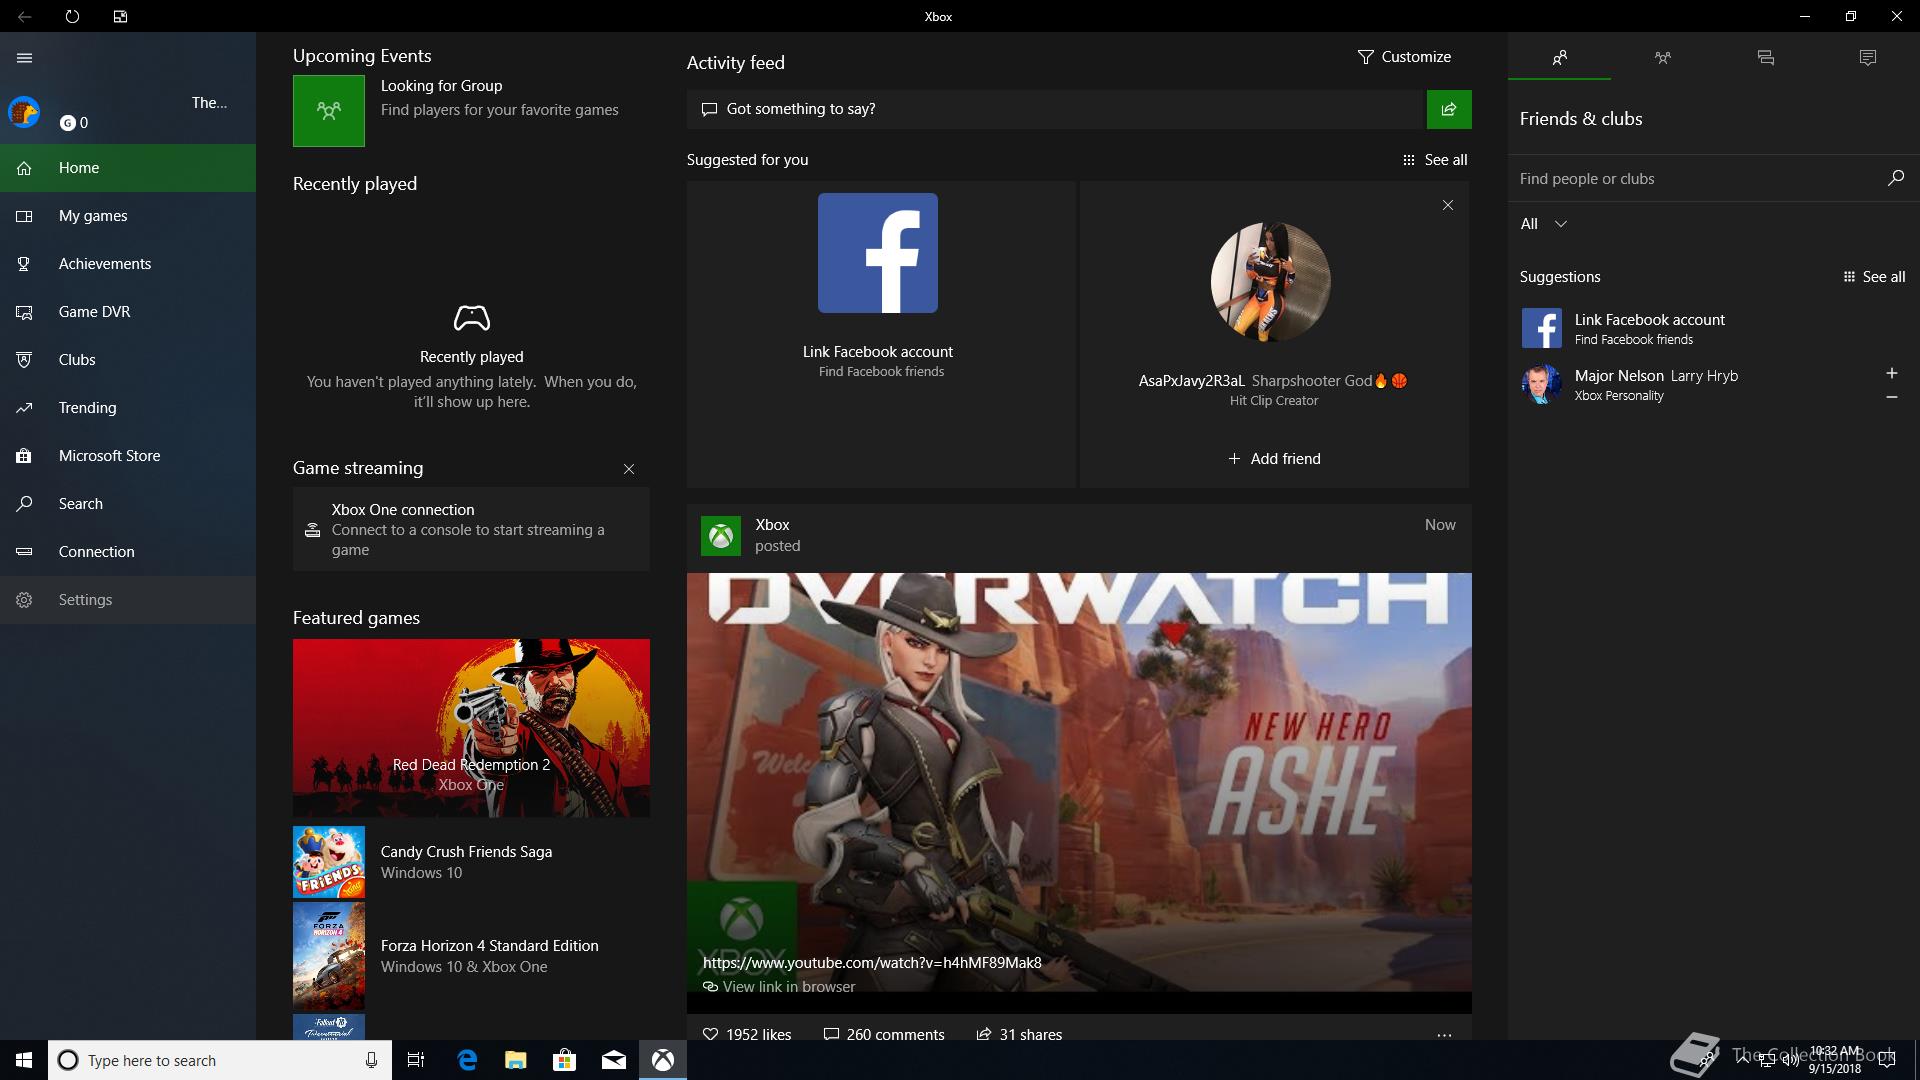Go to Home in sidebar
Image resolution: width=1920 pixels, height=1080 pixels.
(x=128, y=168)
